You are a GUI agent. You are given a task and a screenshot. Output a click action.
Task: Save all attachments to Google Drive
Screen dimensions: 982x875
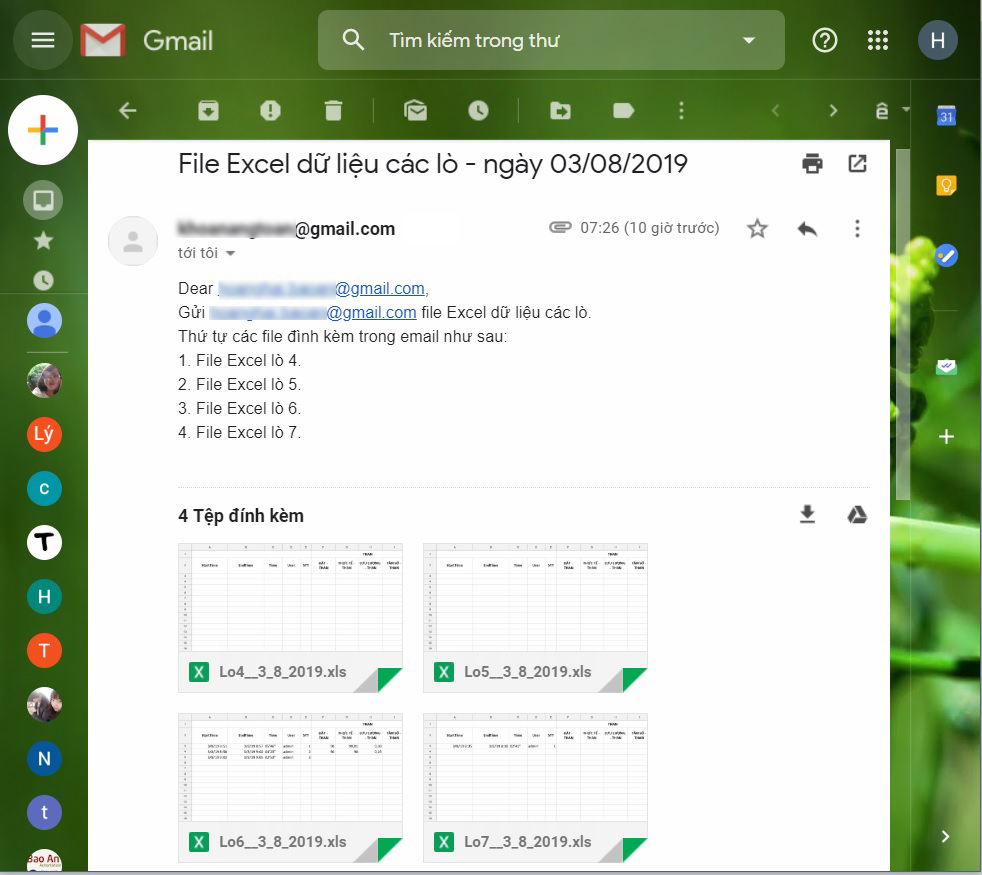[857, 515]
